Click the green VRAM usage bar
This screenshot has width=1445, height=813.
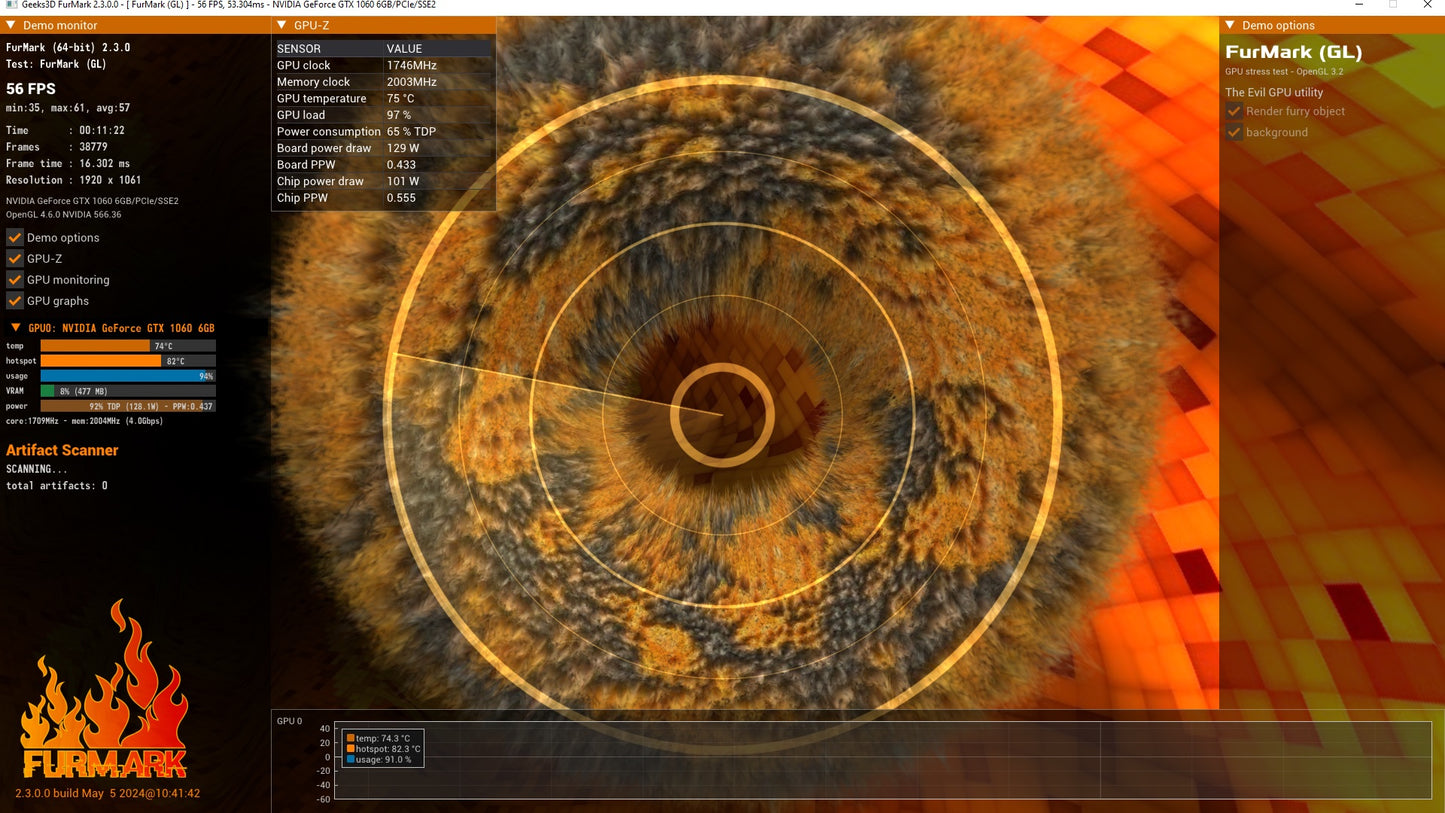47,391
